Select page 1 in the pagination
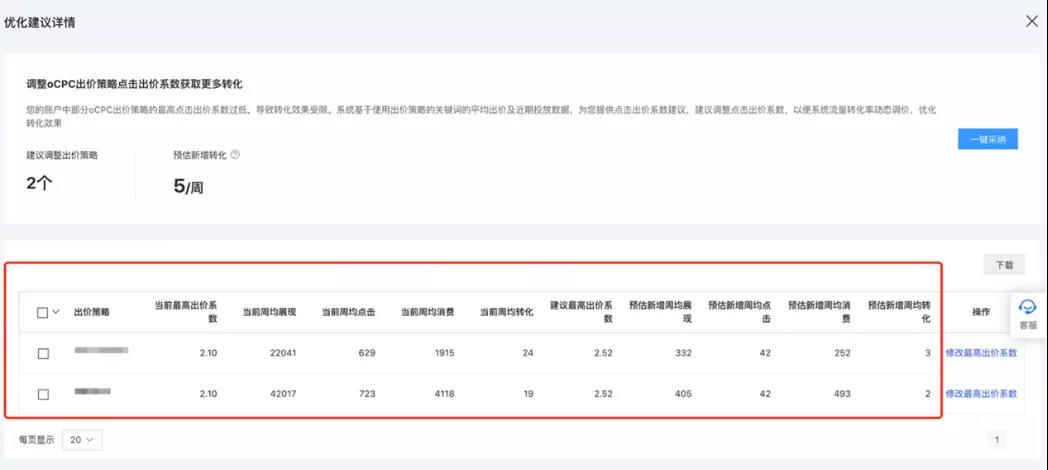This screenshot has height=470, width=1048. pyautogui.click(x=996, y=439)
